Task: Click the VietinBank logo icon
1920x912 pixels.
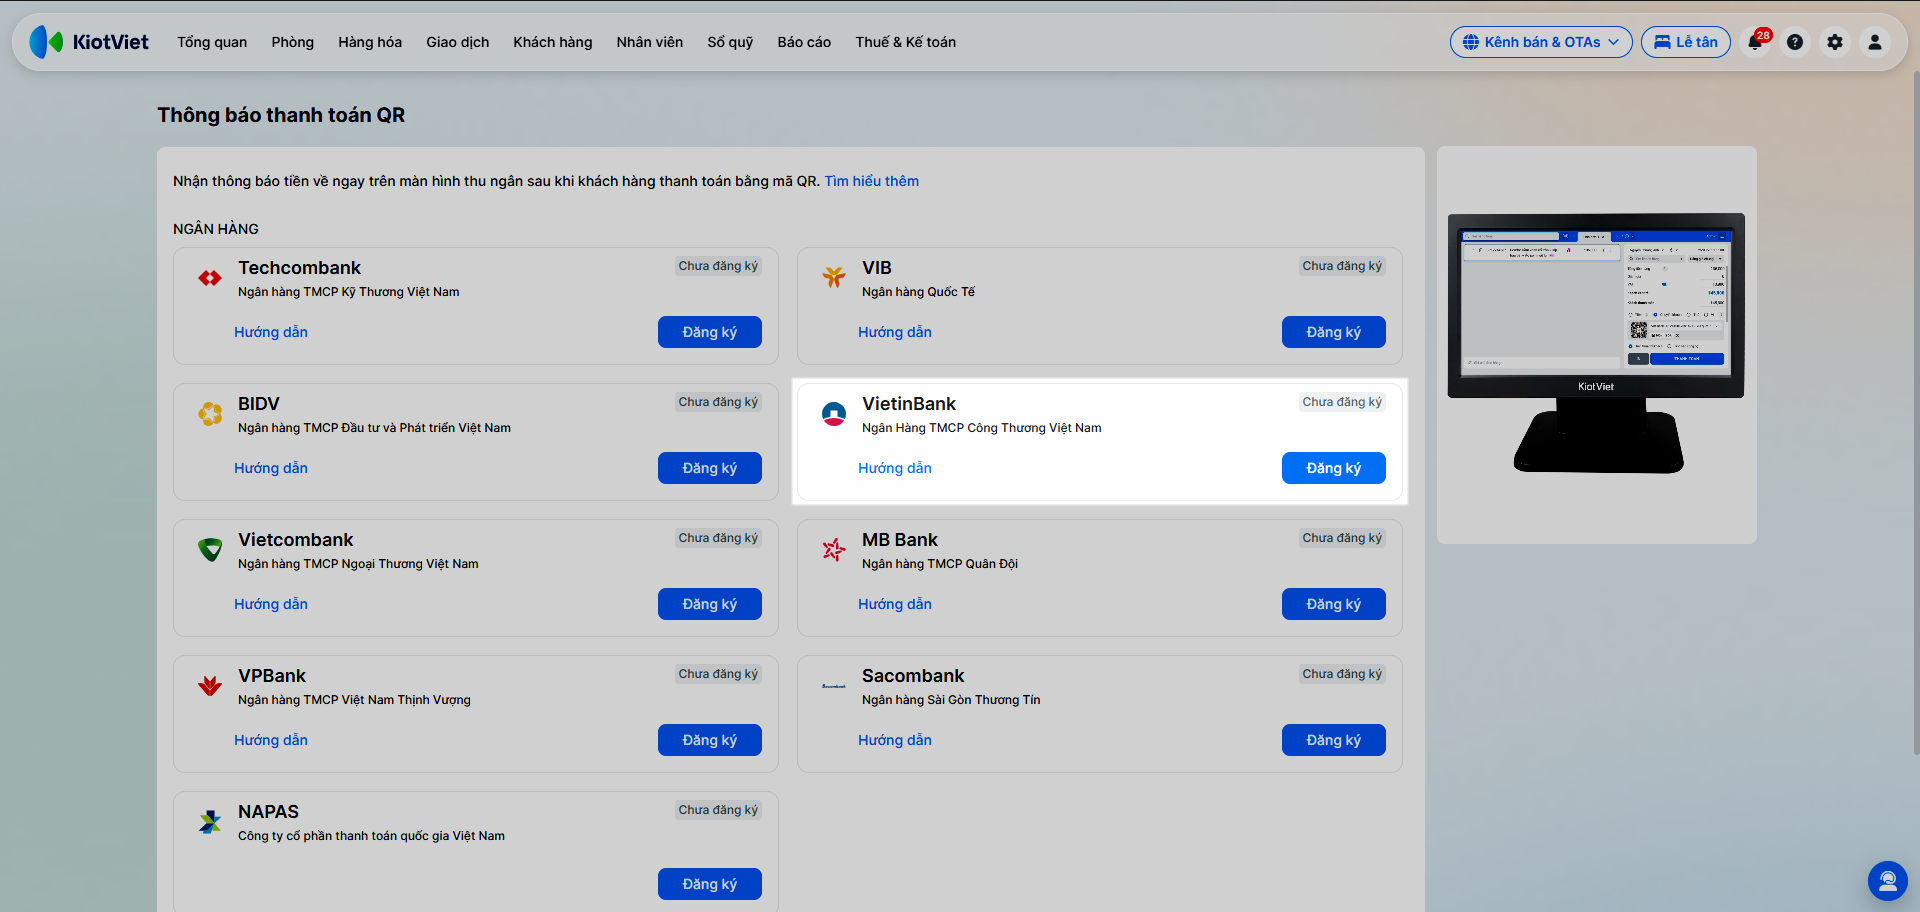Action: (x=834, y=413)
